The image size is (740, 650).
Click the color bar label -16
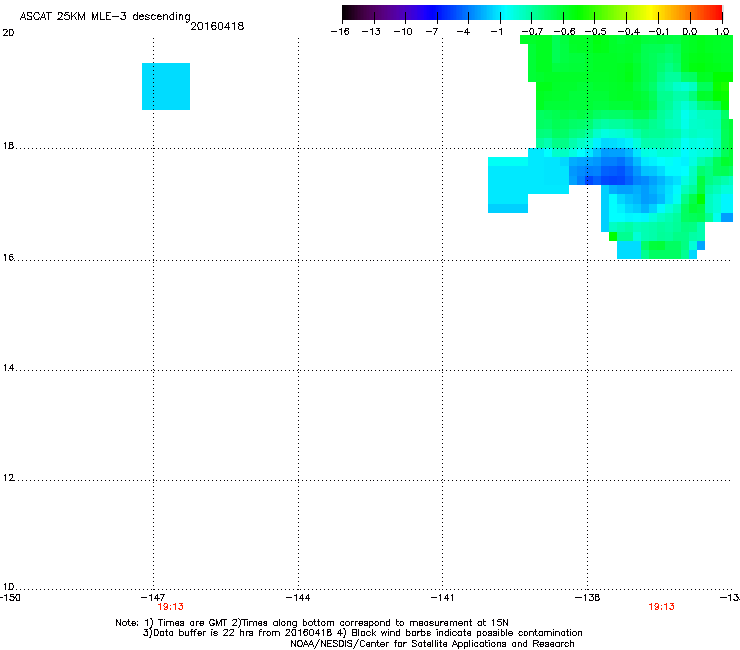point(340,32)
